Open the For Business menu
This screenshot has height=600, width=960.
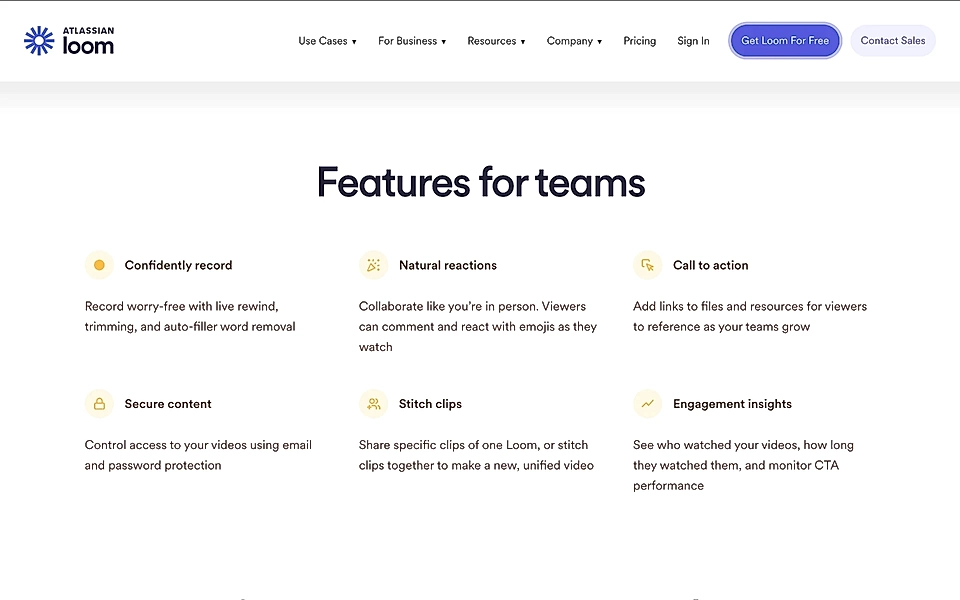[412, 41]
